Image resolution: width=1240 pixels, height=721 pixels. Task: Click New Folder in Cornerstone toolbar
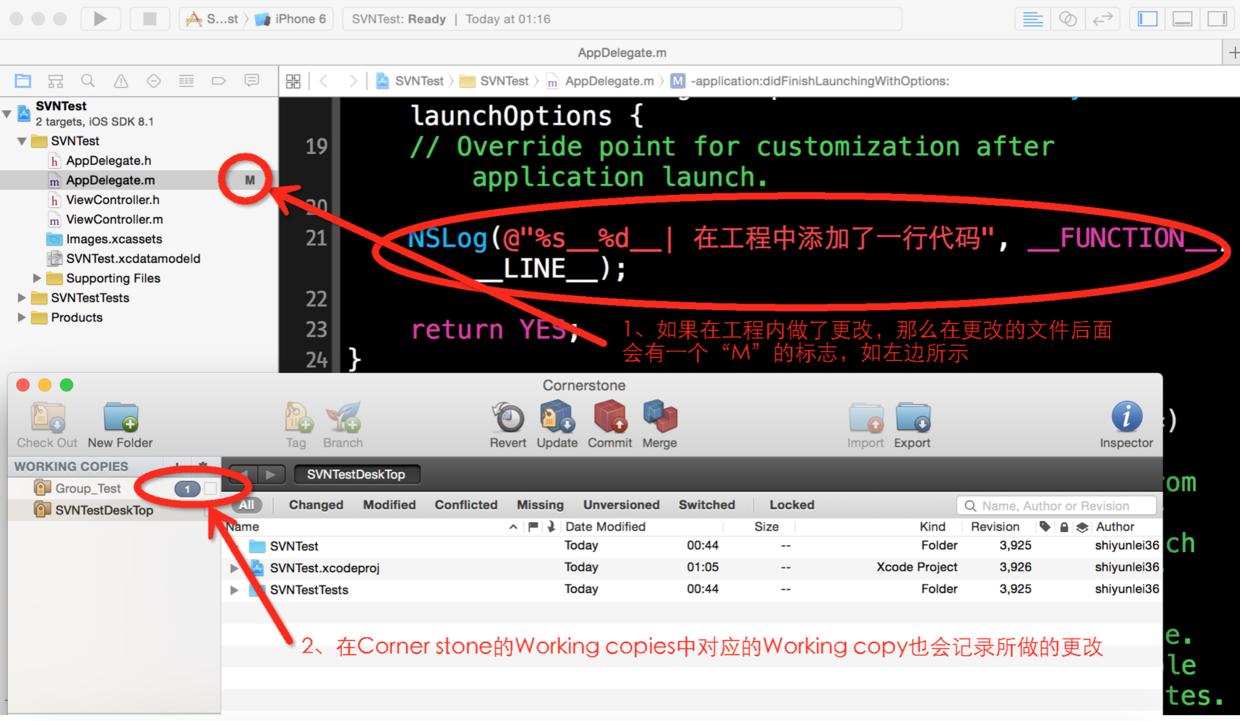[120, 425]
